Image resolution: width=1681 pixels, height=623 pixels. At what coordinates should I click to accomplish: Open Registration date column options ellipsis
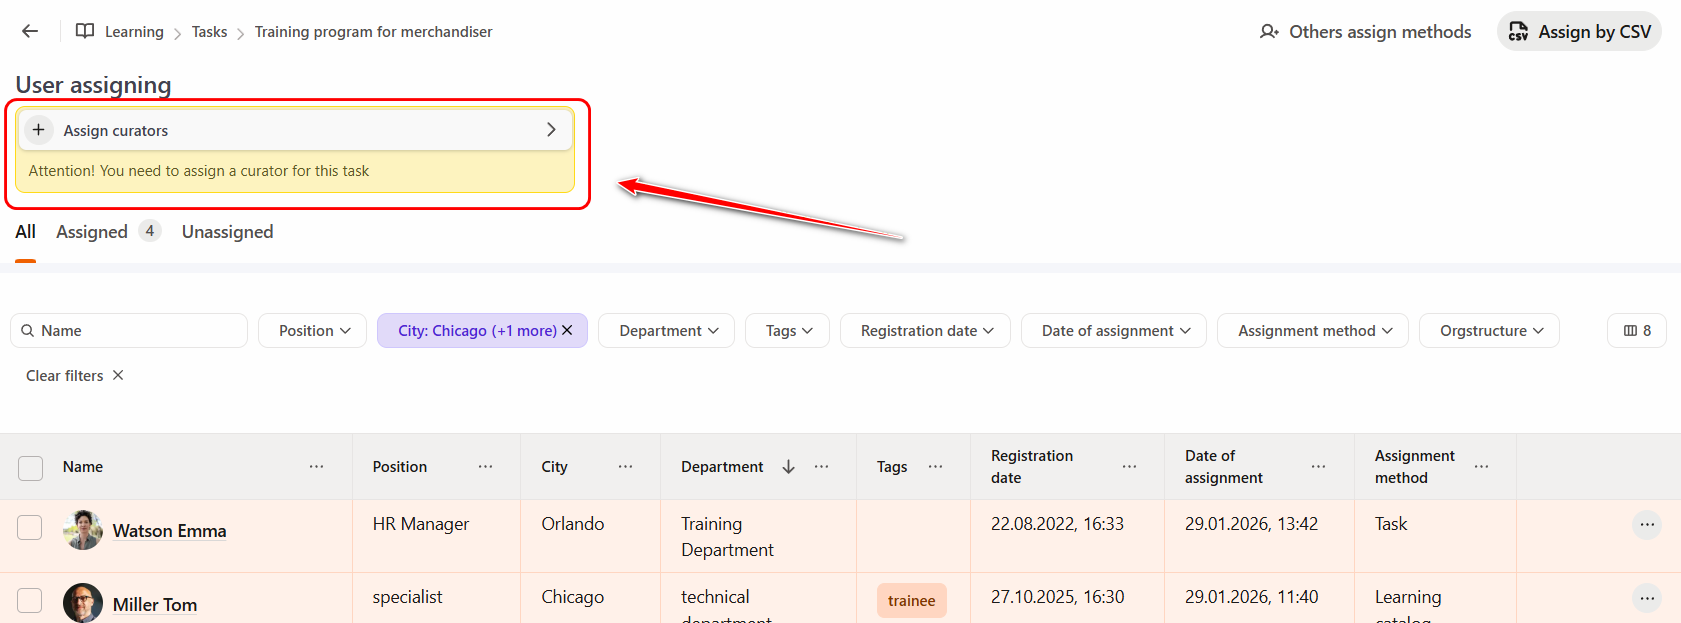pyautogui.click(x=1129, y=467)
